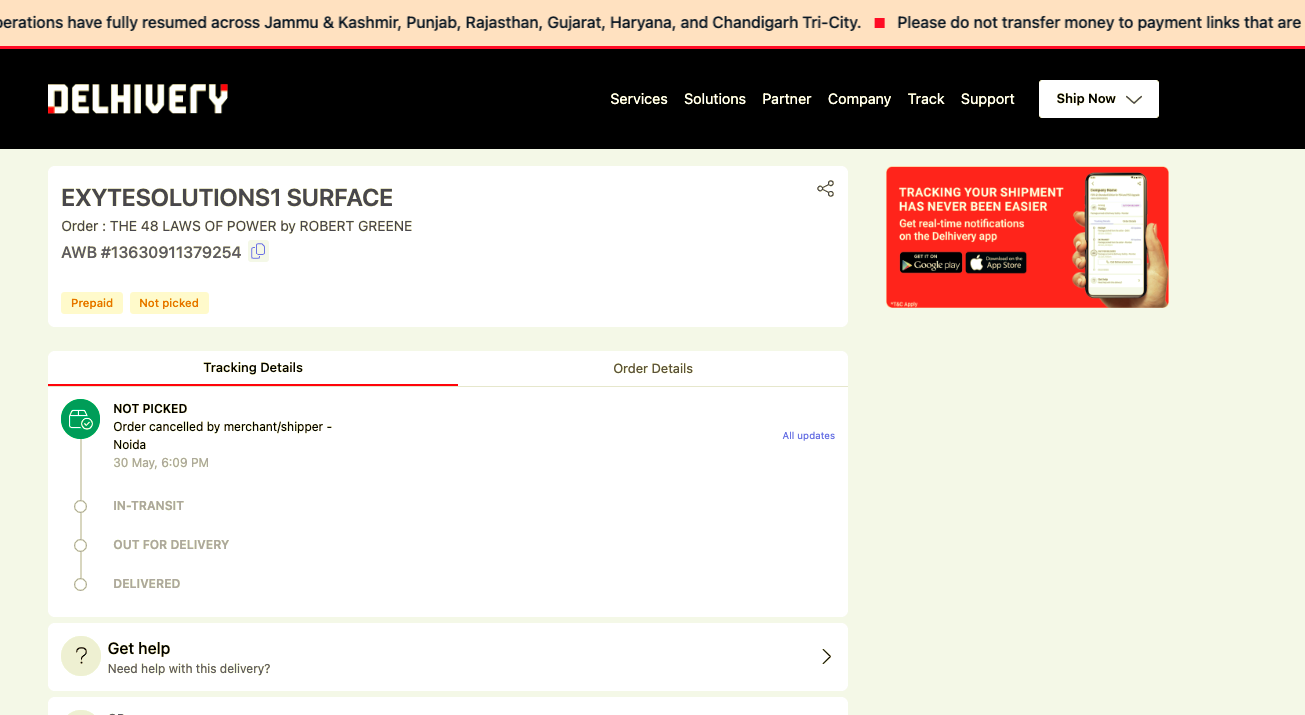Viewport: 1305px width, 715px height.
Task: Click the In-Transit timeline step circle
Action: [x=81, y=507]
